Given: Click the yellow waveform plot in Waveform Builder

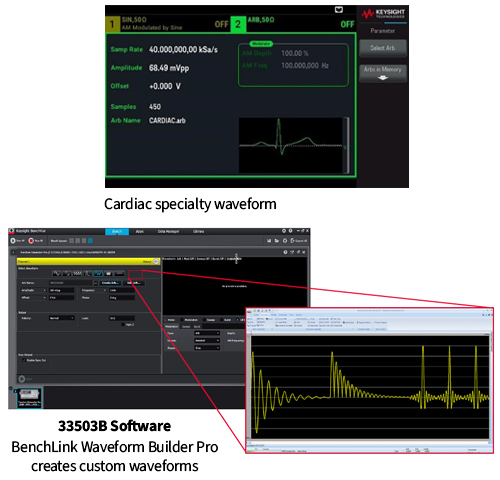Looking at the screenshot, I should (x=370, y=387).
